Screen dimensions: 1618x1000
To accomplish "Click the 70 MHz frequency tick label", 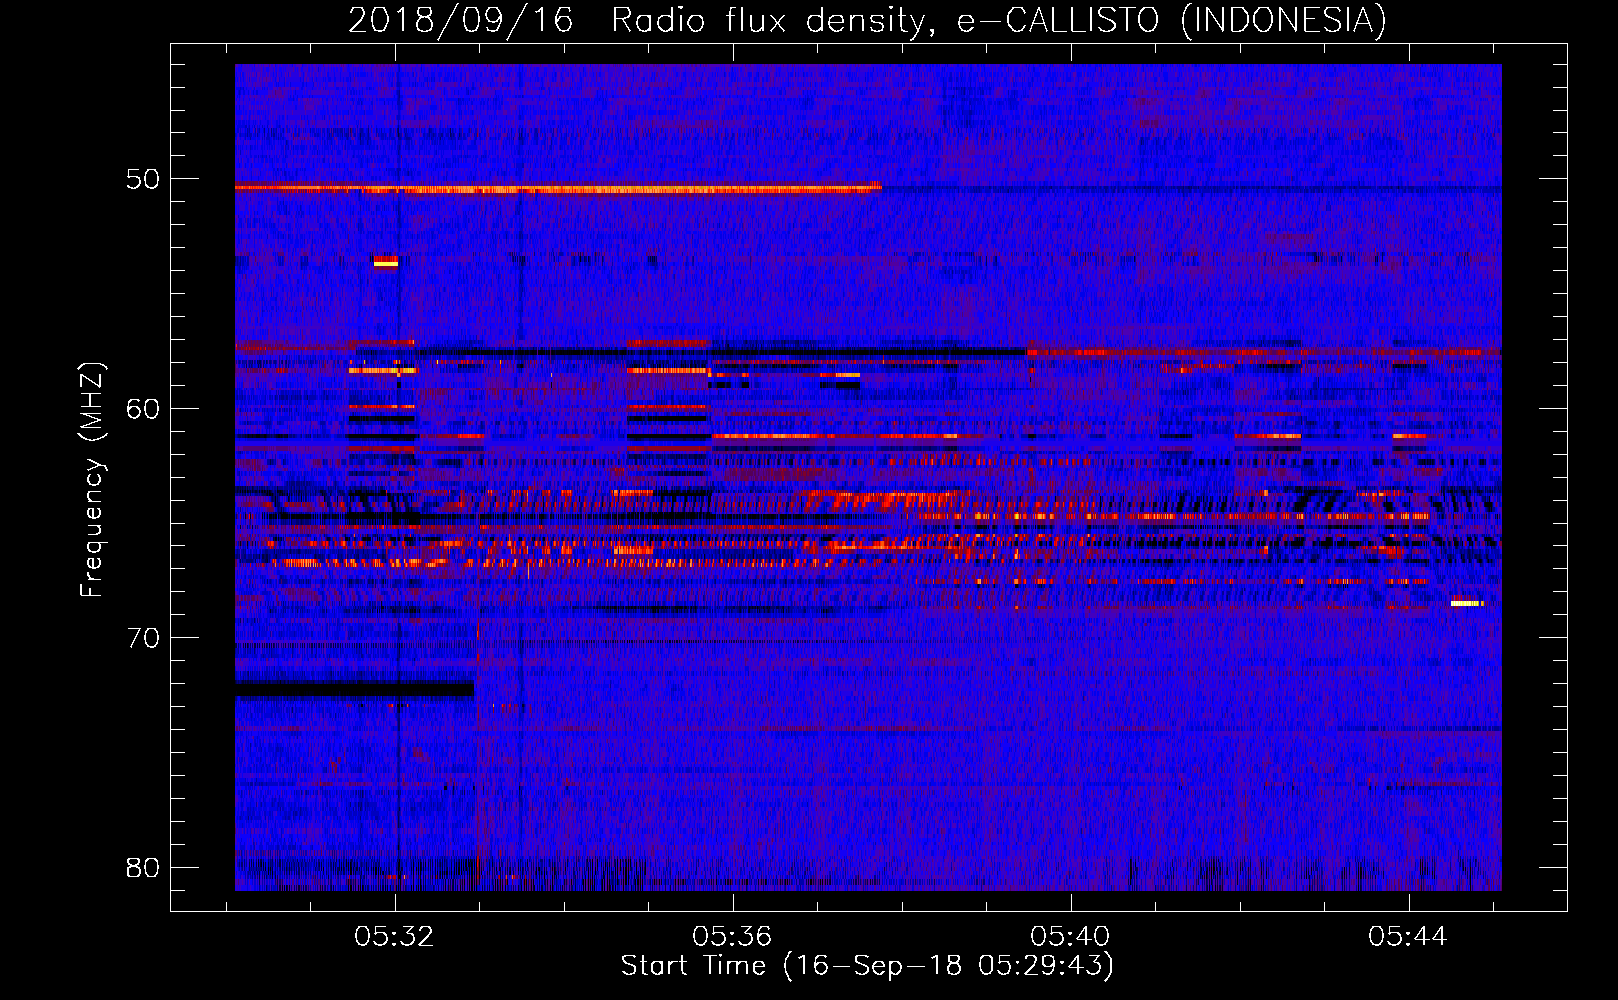I will [143, 638].
